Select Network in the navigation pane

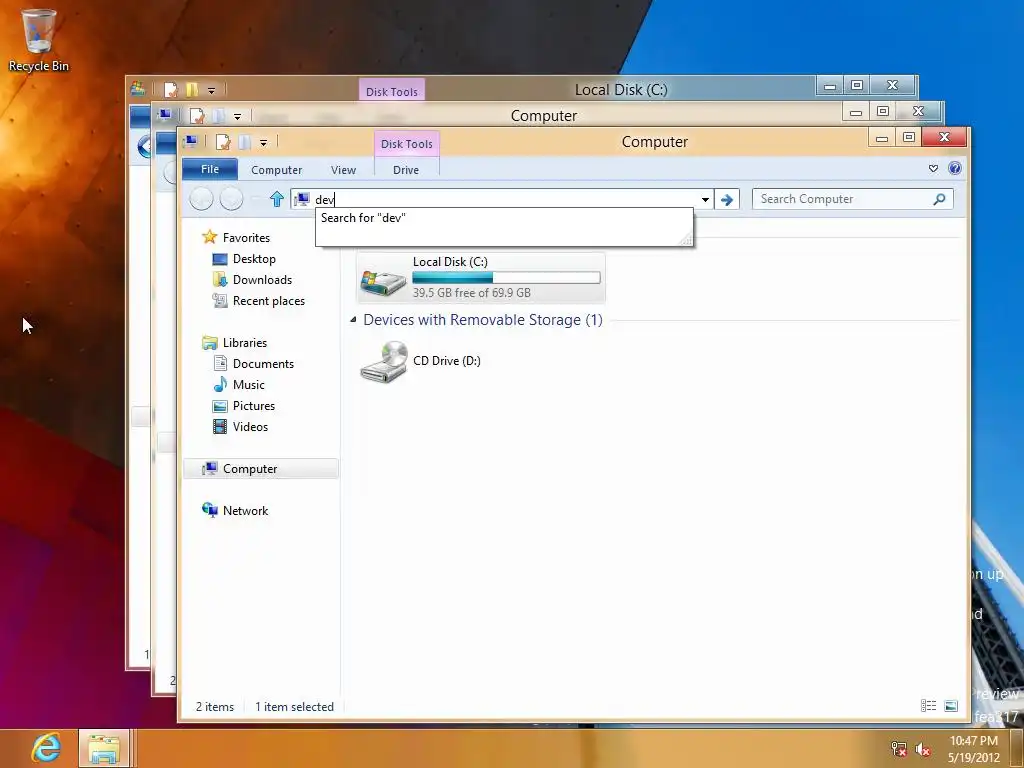245,511
